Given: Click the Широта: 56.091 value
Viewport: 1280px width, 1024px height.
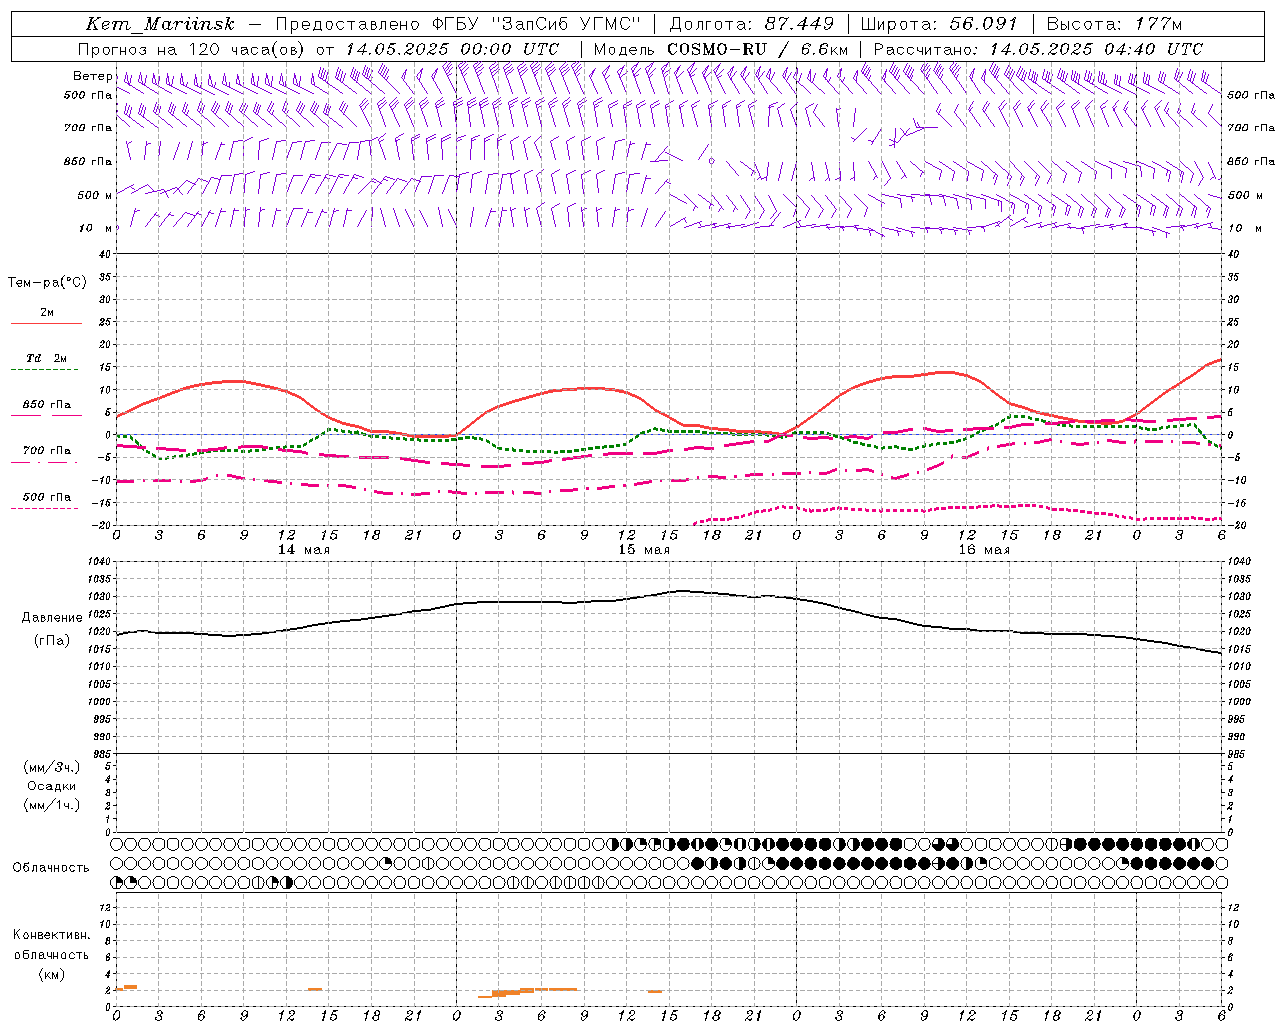Looking at the screenshot, I should coord(939,24).
